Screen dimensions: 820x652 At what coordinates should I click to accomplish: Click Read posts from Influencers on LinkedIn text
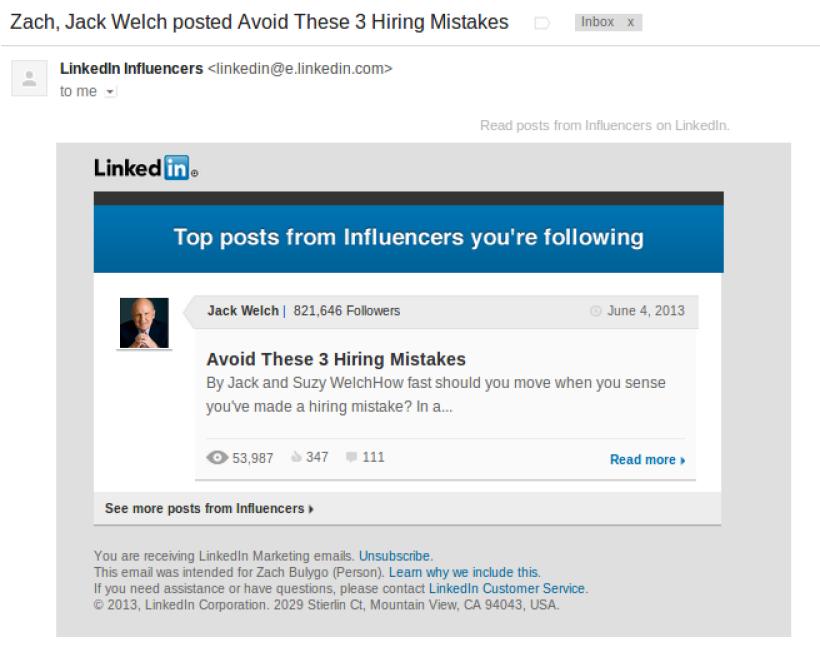(605, 126)
